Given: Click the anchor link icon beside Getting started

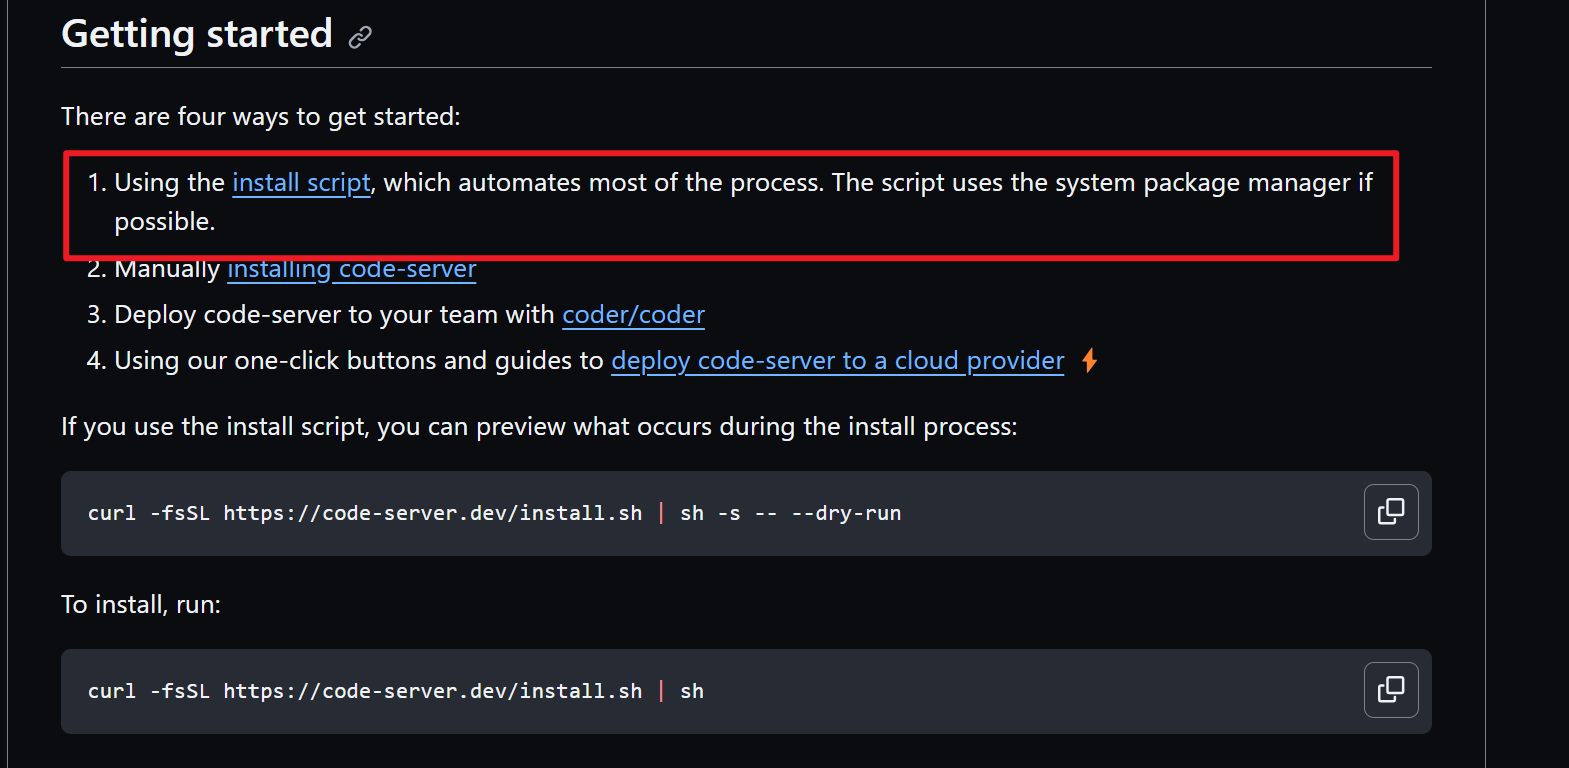Looking at the screenshot, I should pyautogui.click(x=360, y=37).
